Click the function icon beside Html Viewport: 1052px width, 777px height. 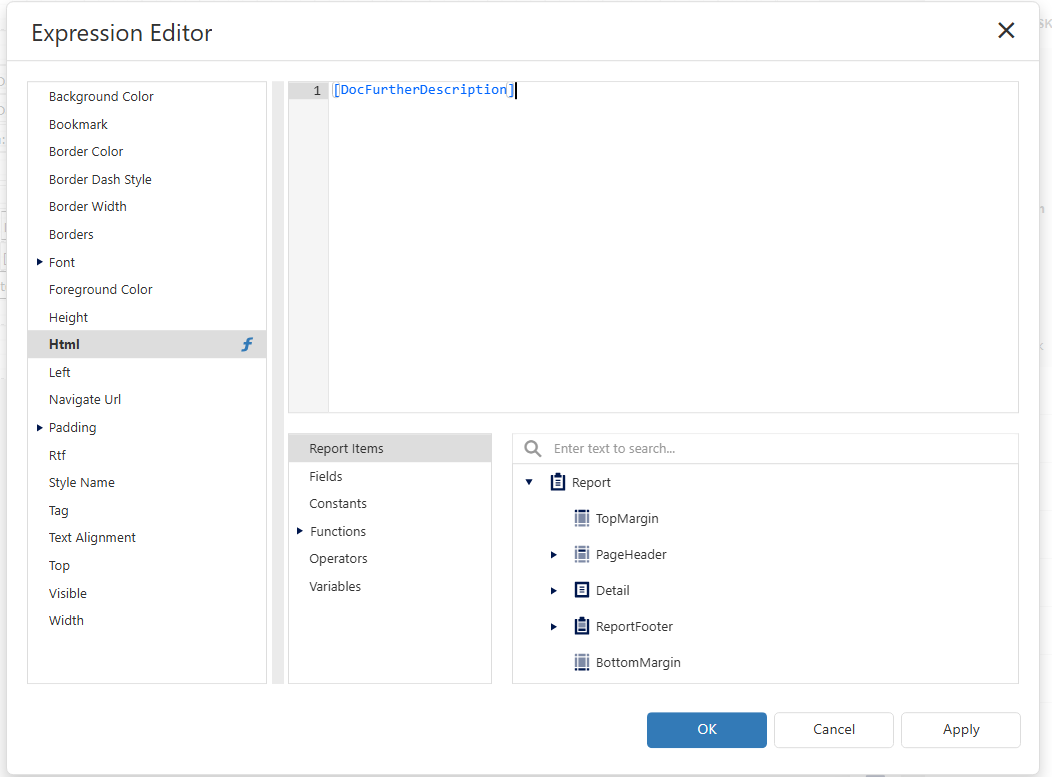click(x=247, y=344)
